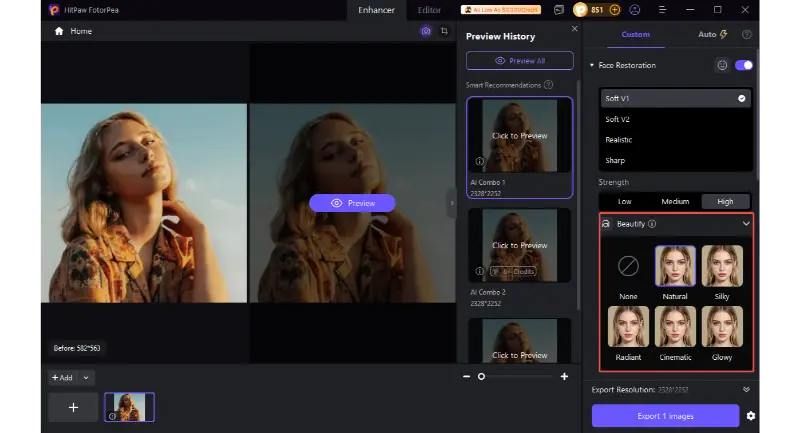Zoom out with the minus icon
This screenshot has height=433, width=800.
(466, 376)
